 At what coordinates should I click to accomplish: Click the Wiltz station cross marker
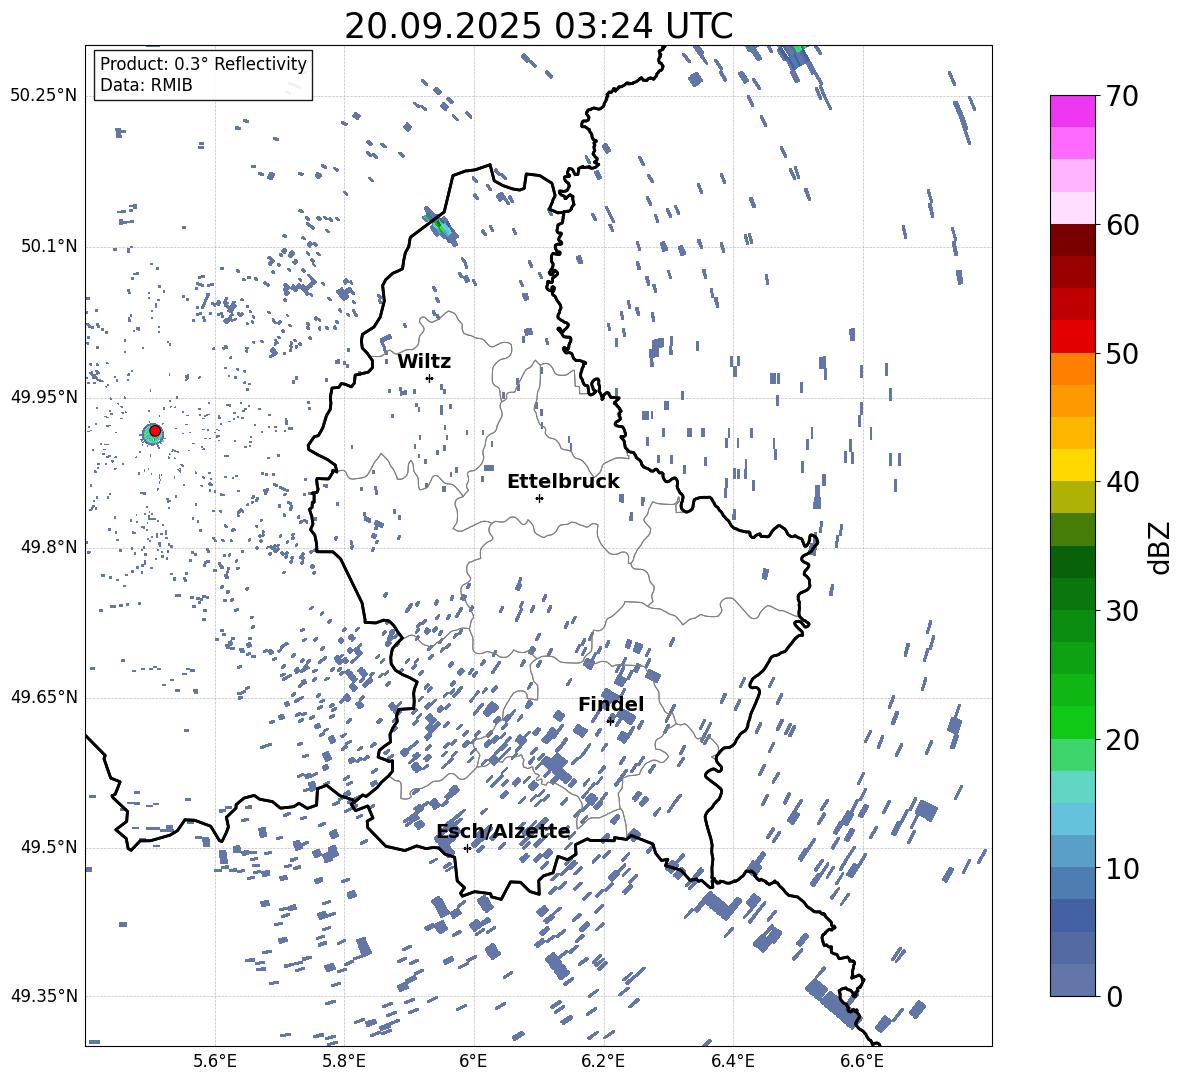[430, 378]
